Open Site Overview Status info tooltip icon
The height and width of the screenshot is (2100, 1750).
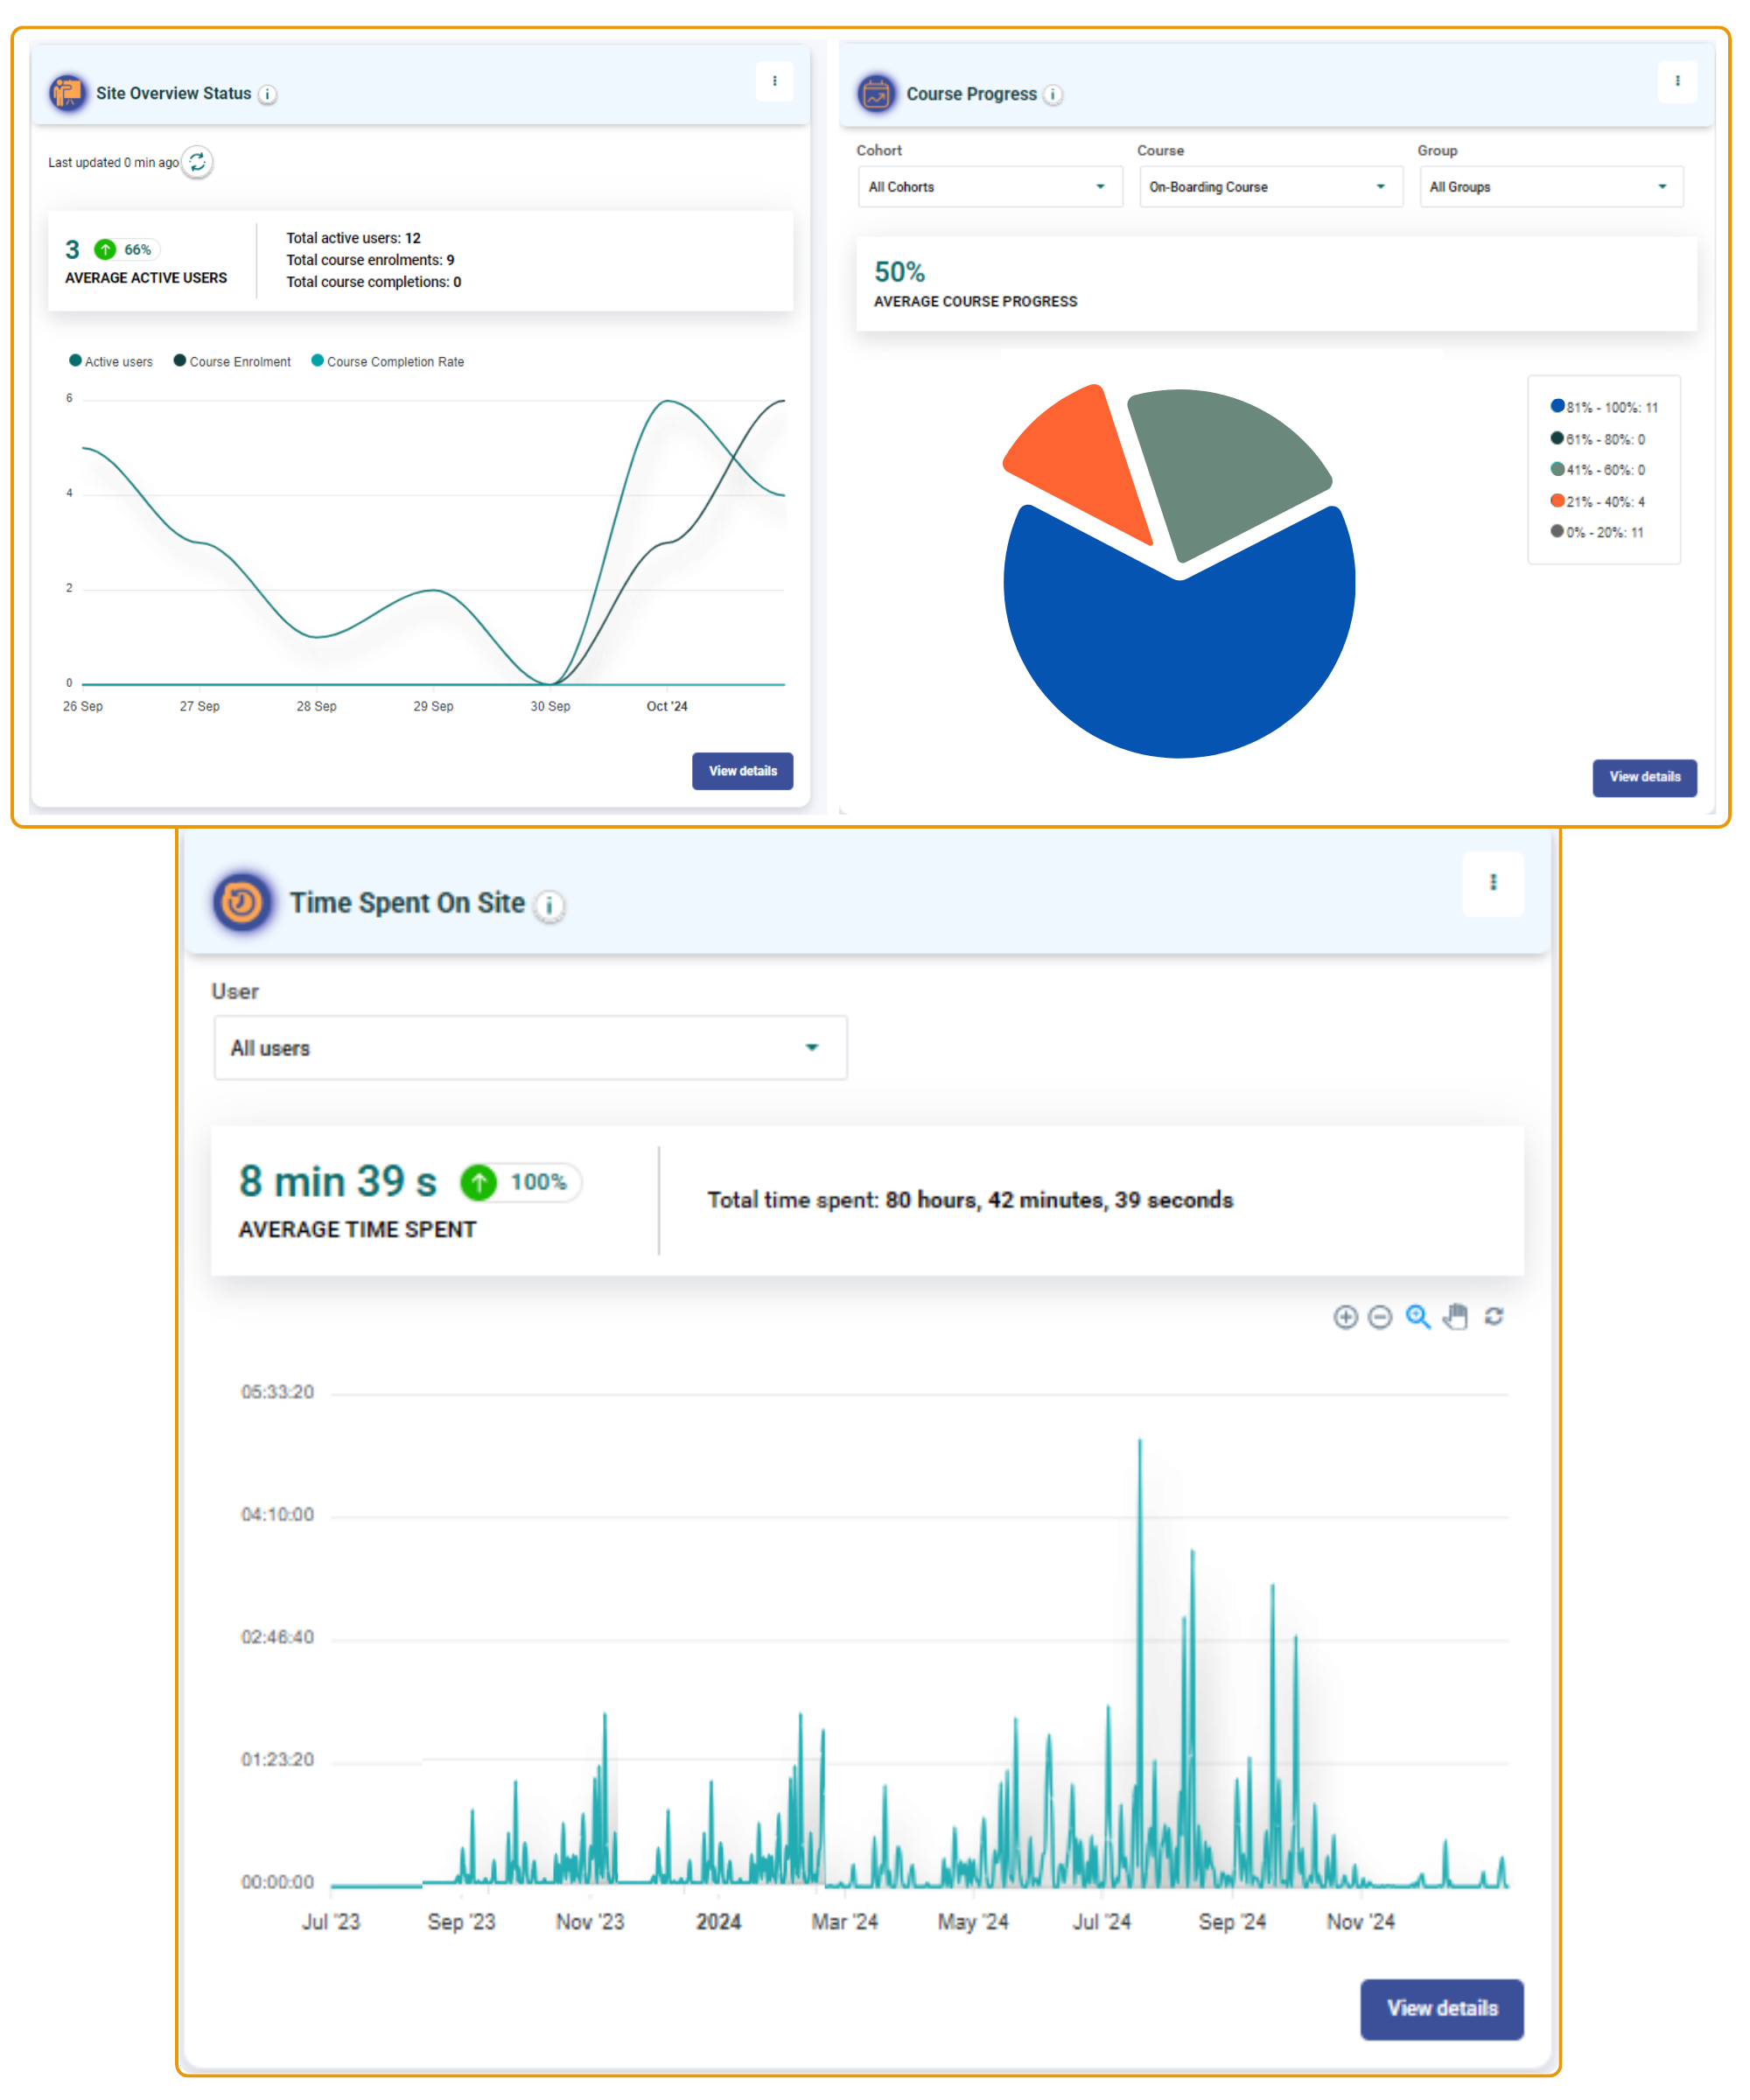click(267, 94)
